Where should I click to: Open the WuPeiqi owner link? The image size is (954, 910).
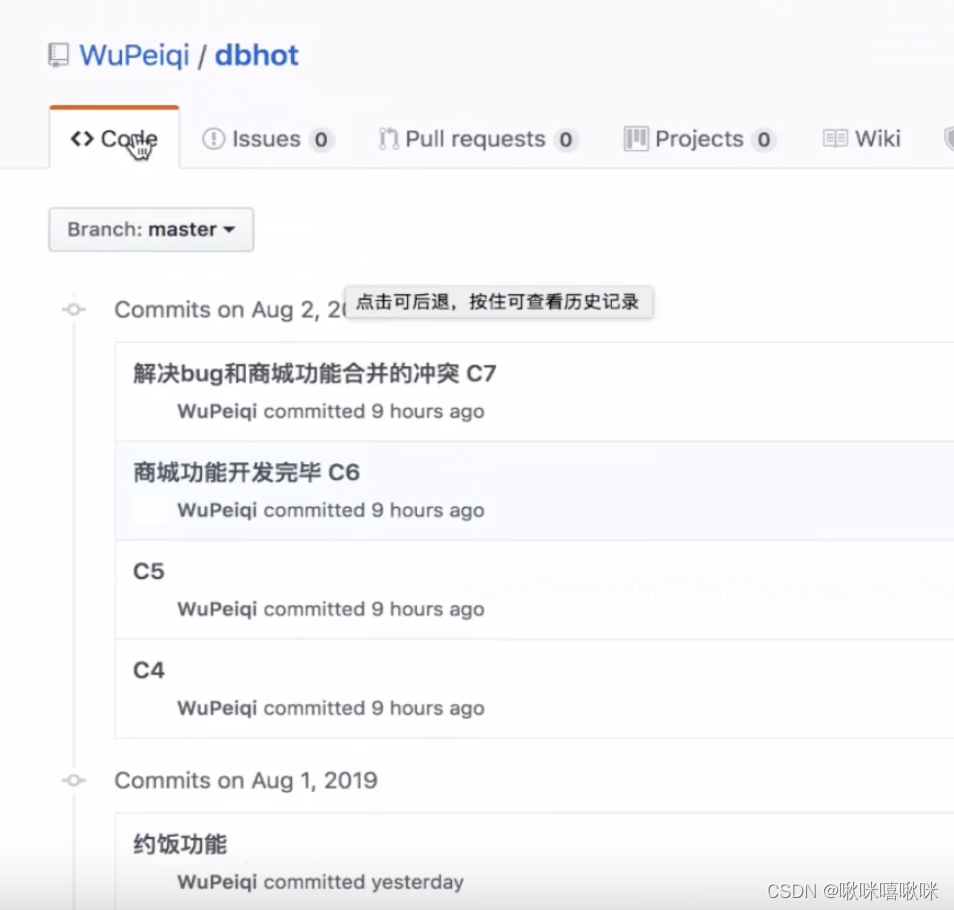[x=134, y=55]
